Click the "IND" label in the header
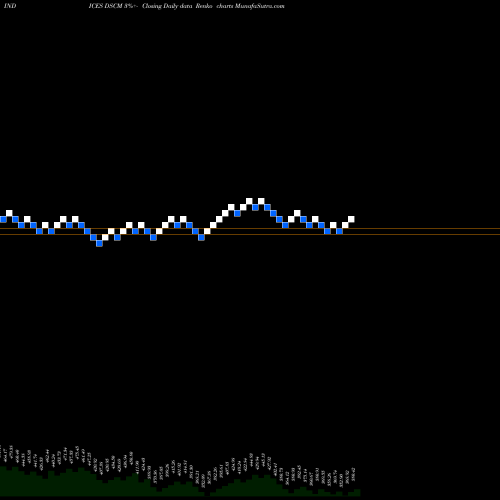This screenshot has height=500, width=500. [x=10, y=6]
